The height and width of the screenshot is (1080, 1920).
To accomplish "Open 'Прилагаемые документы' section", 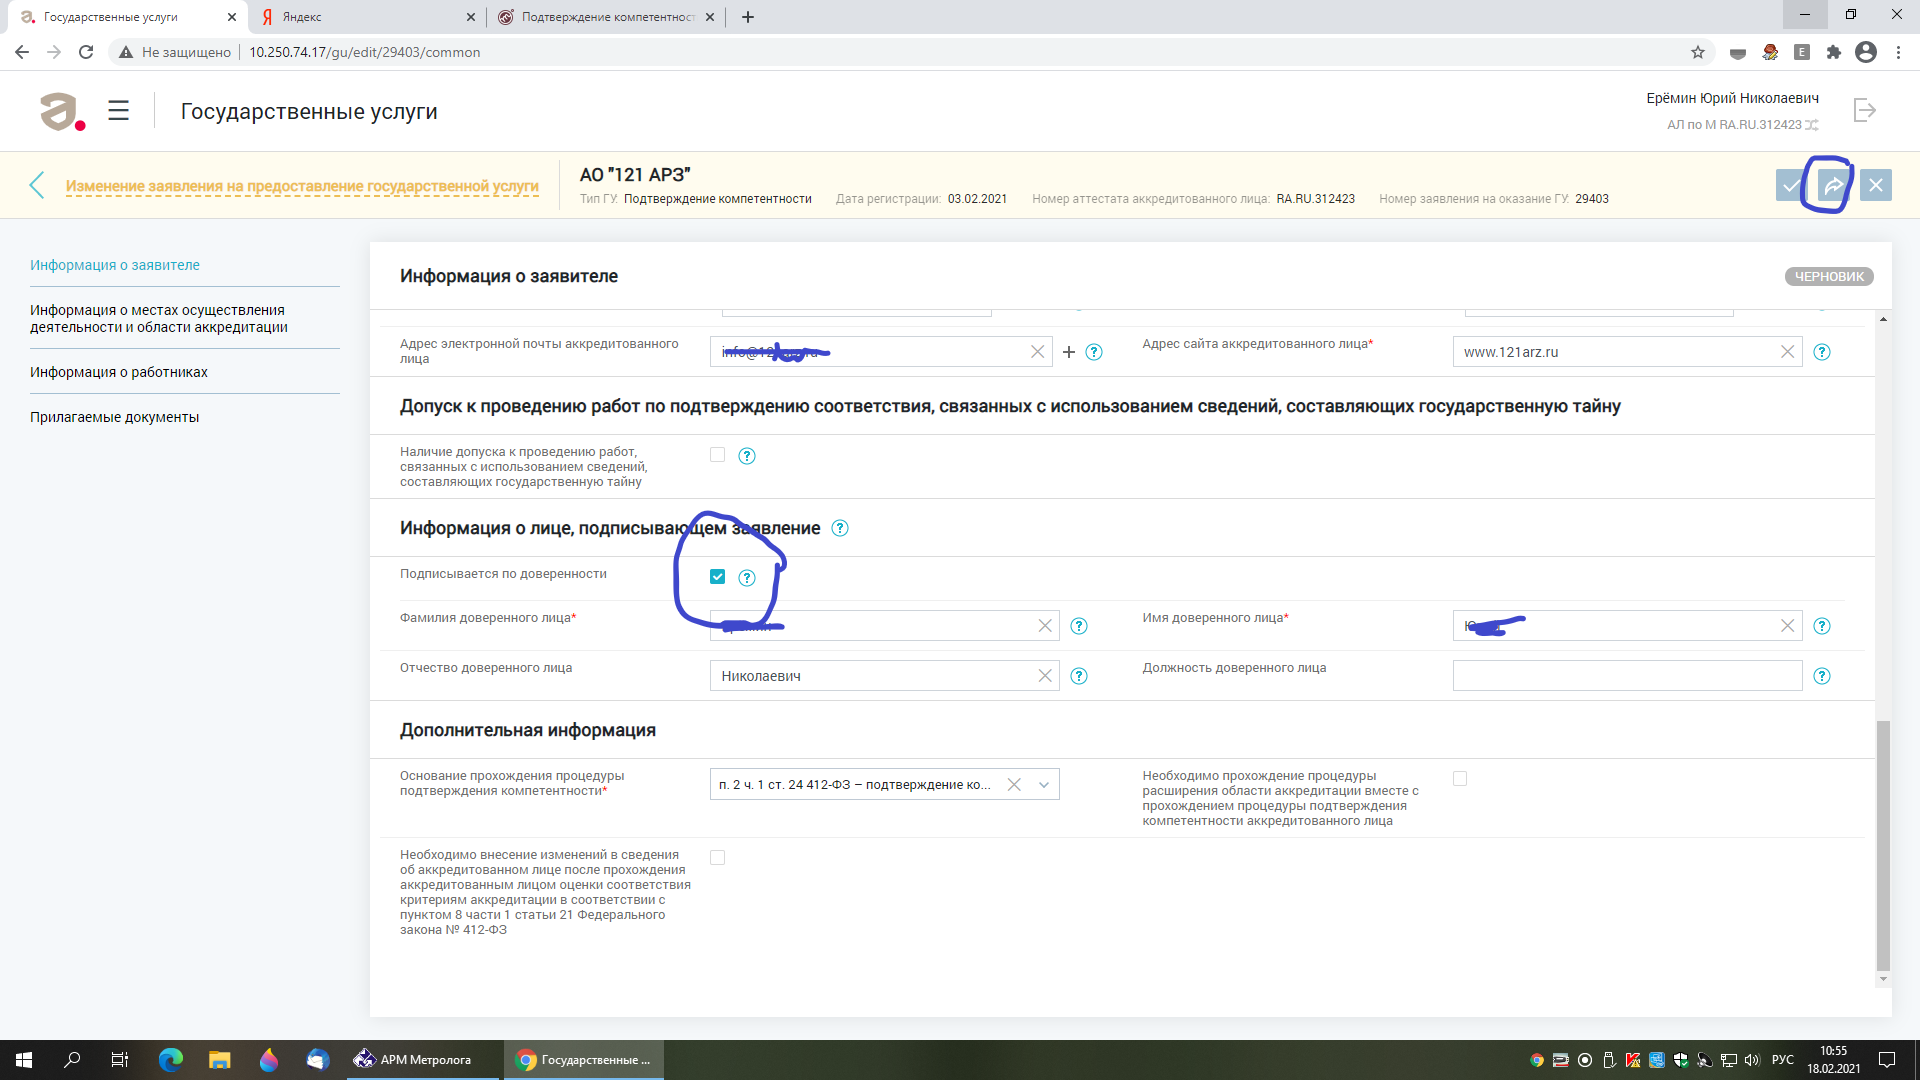I will pos(115,417).
